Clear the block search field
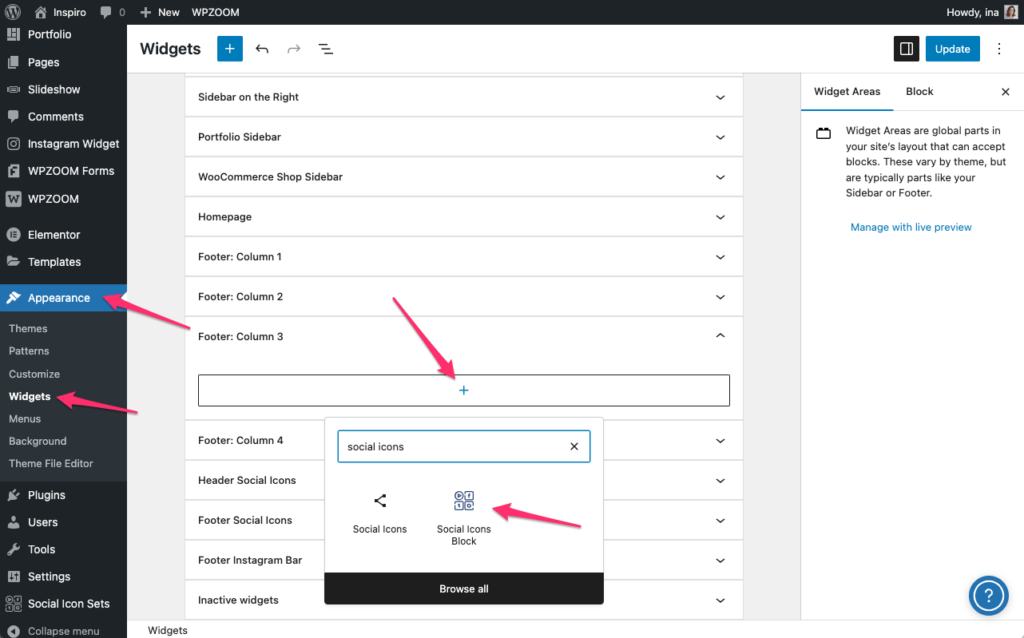 pos(574,447)
